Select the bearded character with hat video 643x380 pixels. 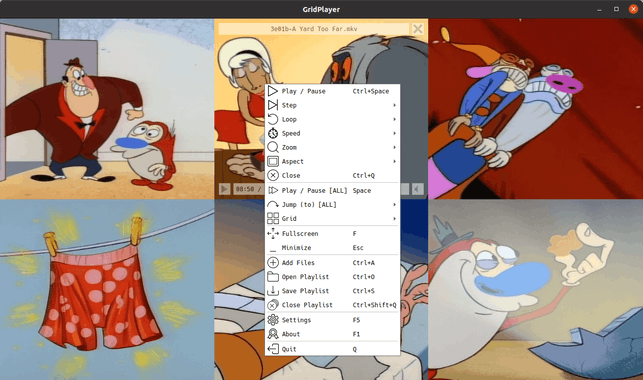pos(536,289)
